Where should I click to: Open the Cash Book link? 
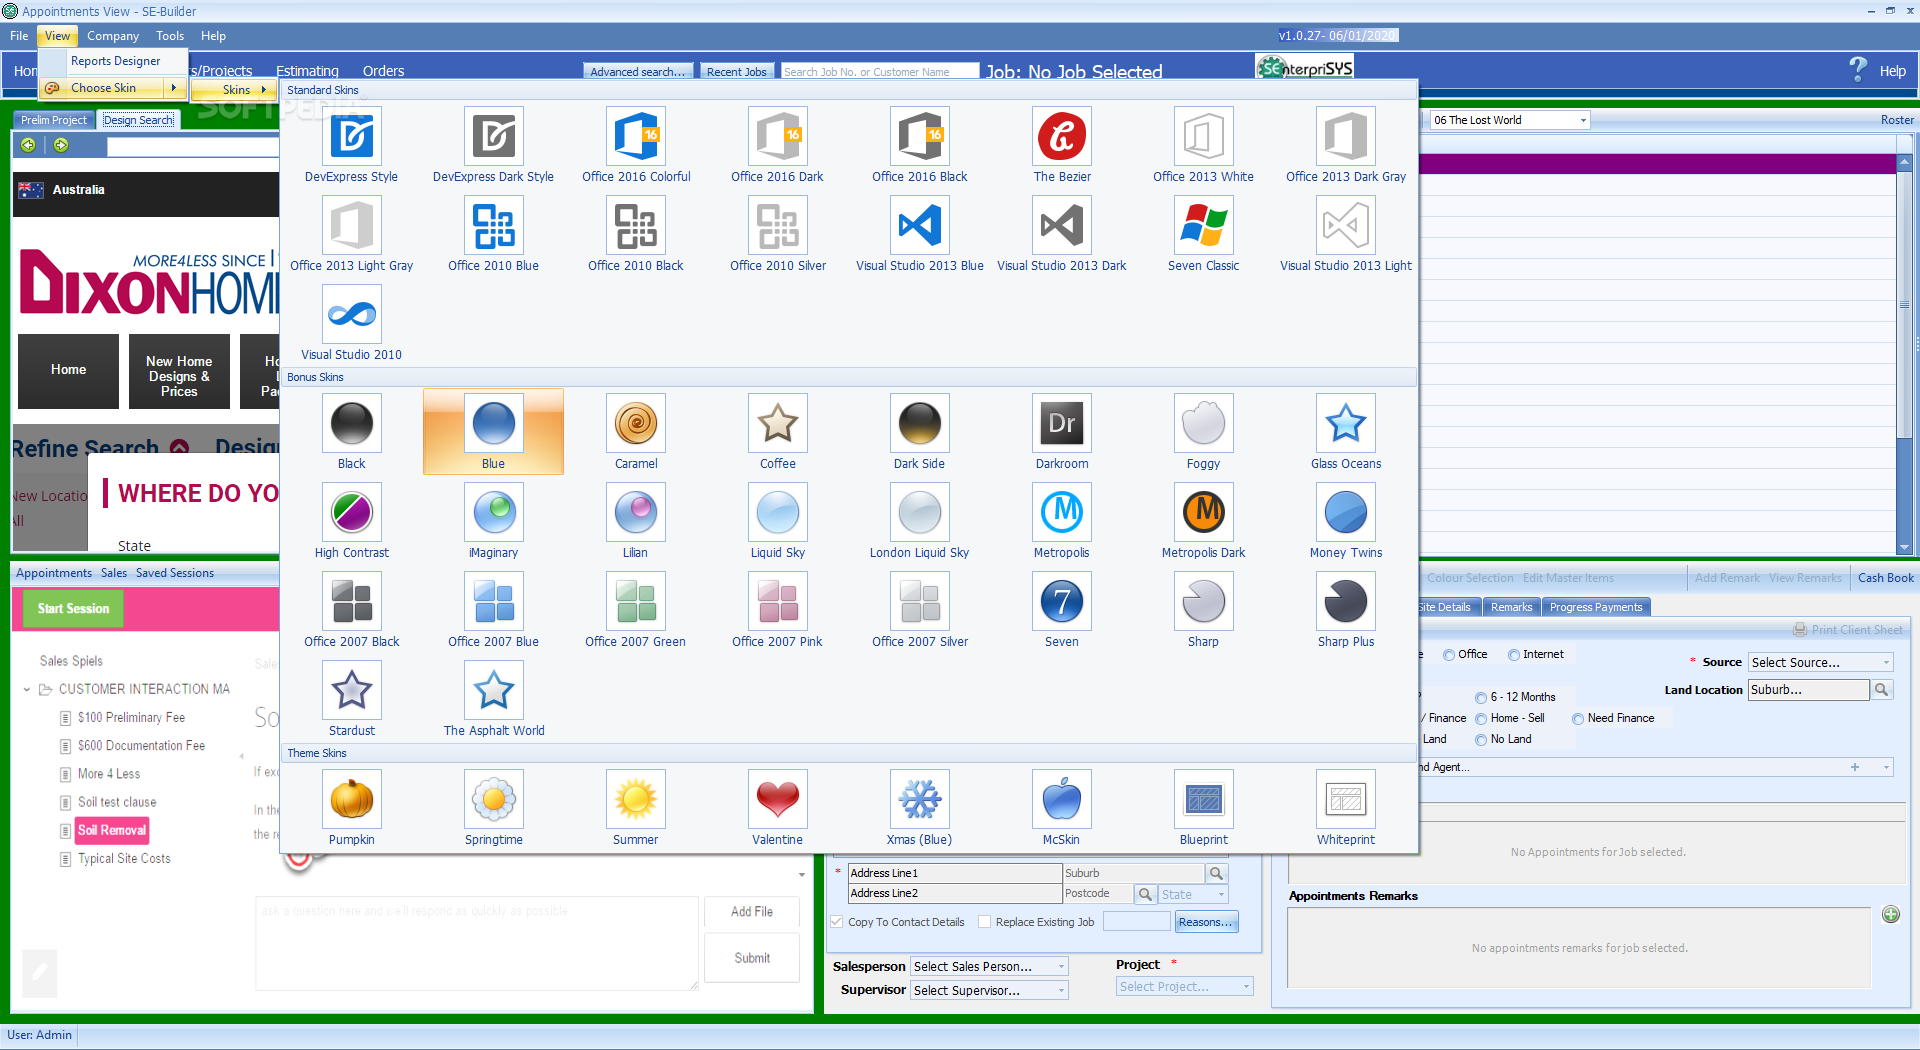[x=1885, y=578]
